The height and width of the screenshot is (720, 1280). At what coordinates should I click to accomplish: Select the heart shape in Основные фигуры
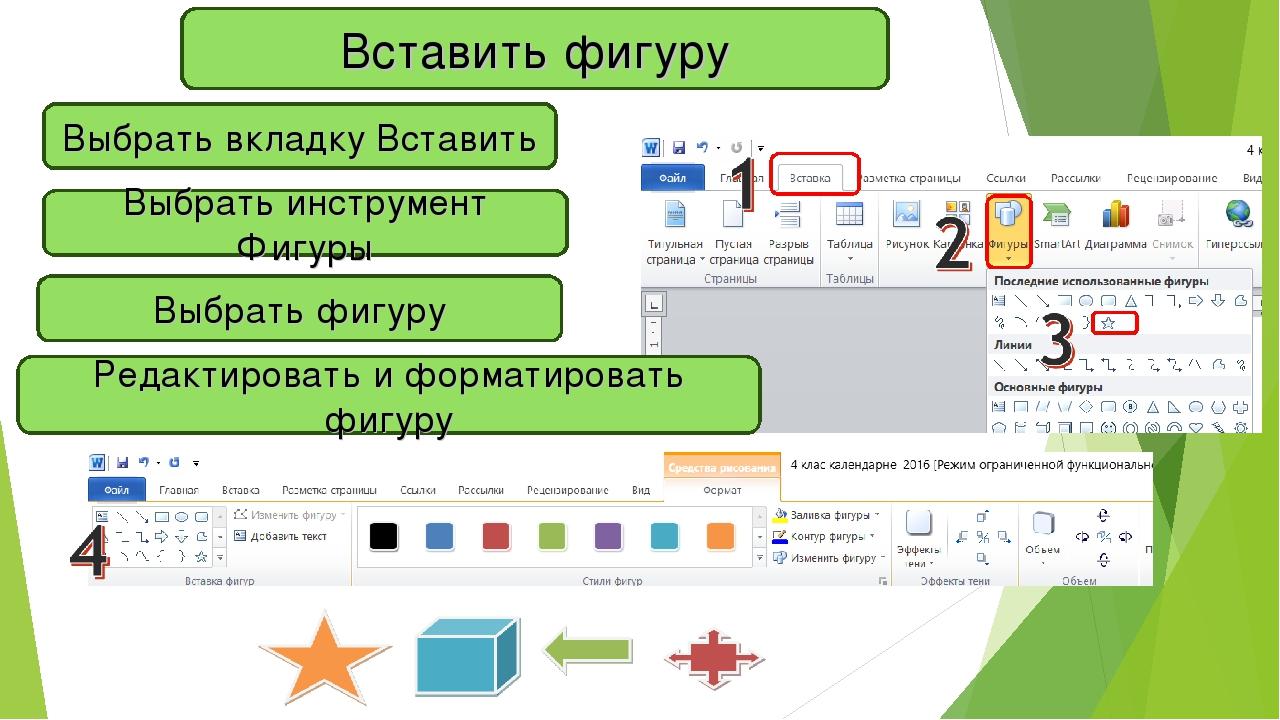pyautogui.click(x=1197, y=427)
